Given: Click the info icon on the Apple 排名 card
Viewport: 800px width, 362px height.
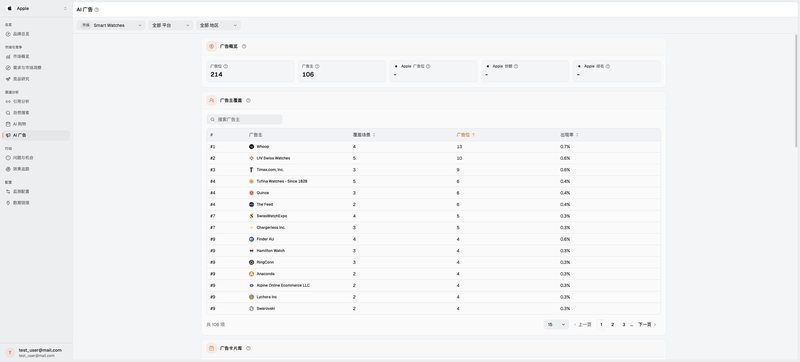Looking at the screenshot, I should click(608, 66).
